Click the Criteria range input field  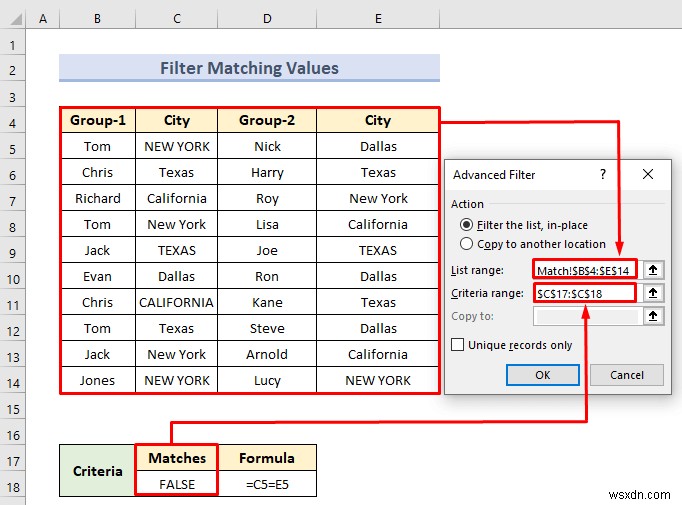pyautogui.click(x=585, y=293)
